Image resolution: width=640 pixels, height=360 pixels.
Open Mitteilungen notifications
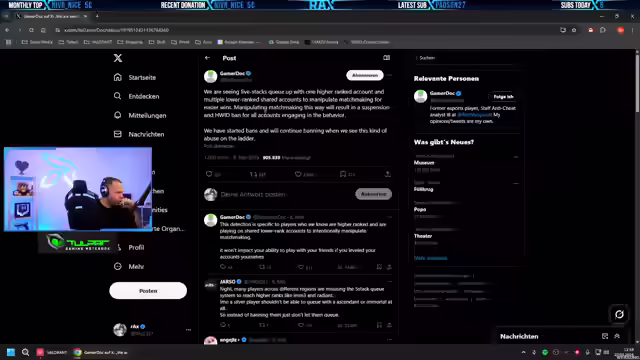(140, 116)
